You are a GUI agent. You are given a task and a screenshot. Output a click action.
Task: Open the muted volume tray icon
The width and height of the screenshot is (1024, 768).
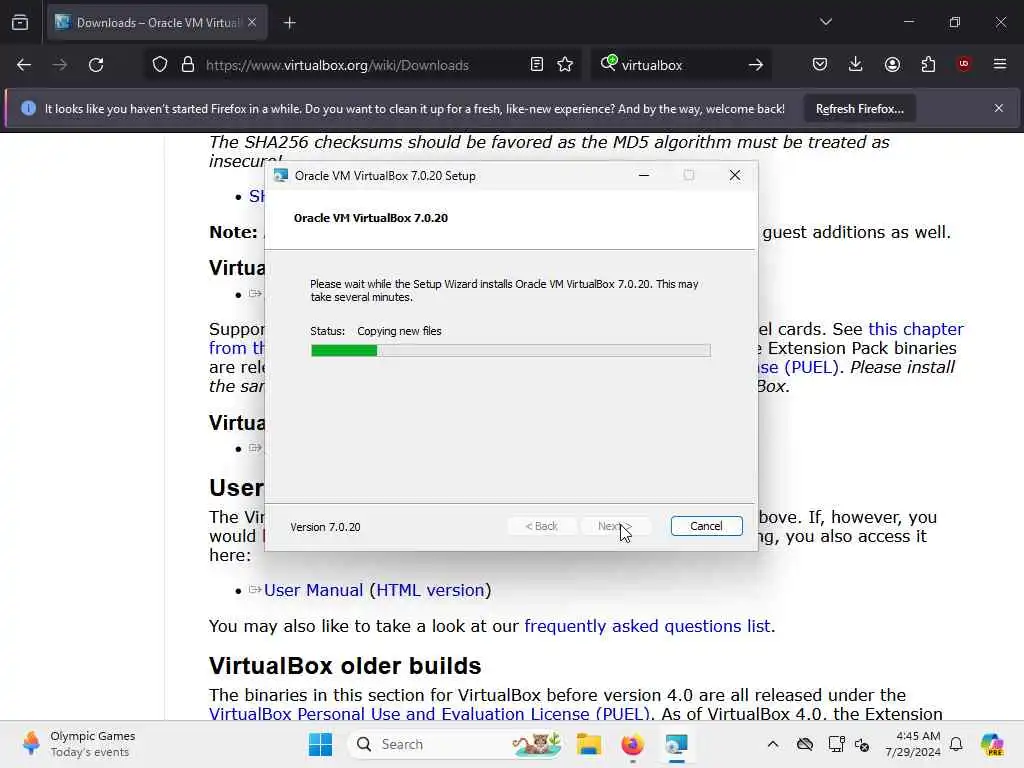coord(862,744)
